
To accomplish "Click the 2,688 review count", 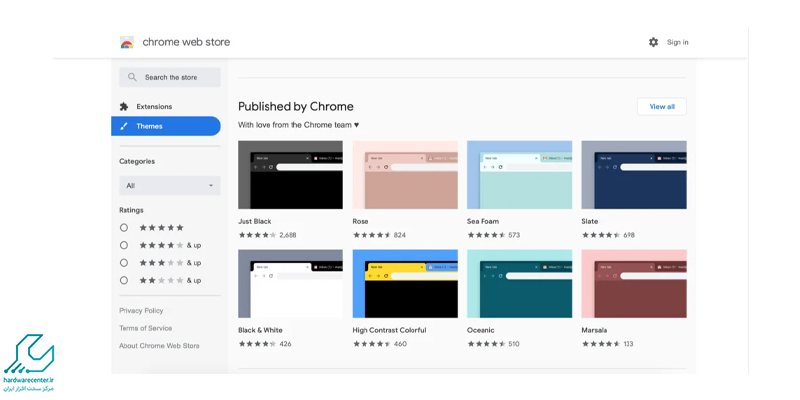I will [288, 235].
